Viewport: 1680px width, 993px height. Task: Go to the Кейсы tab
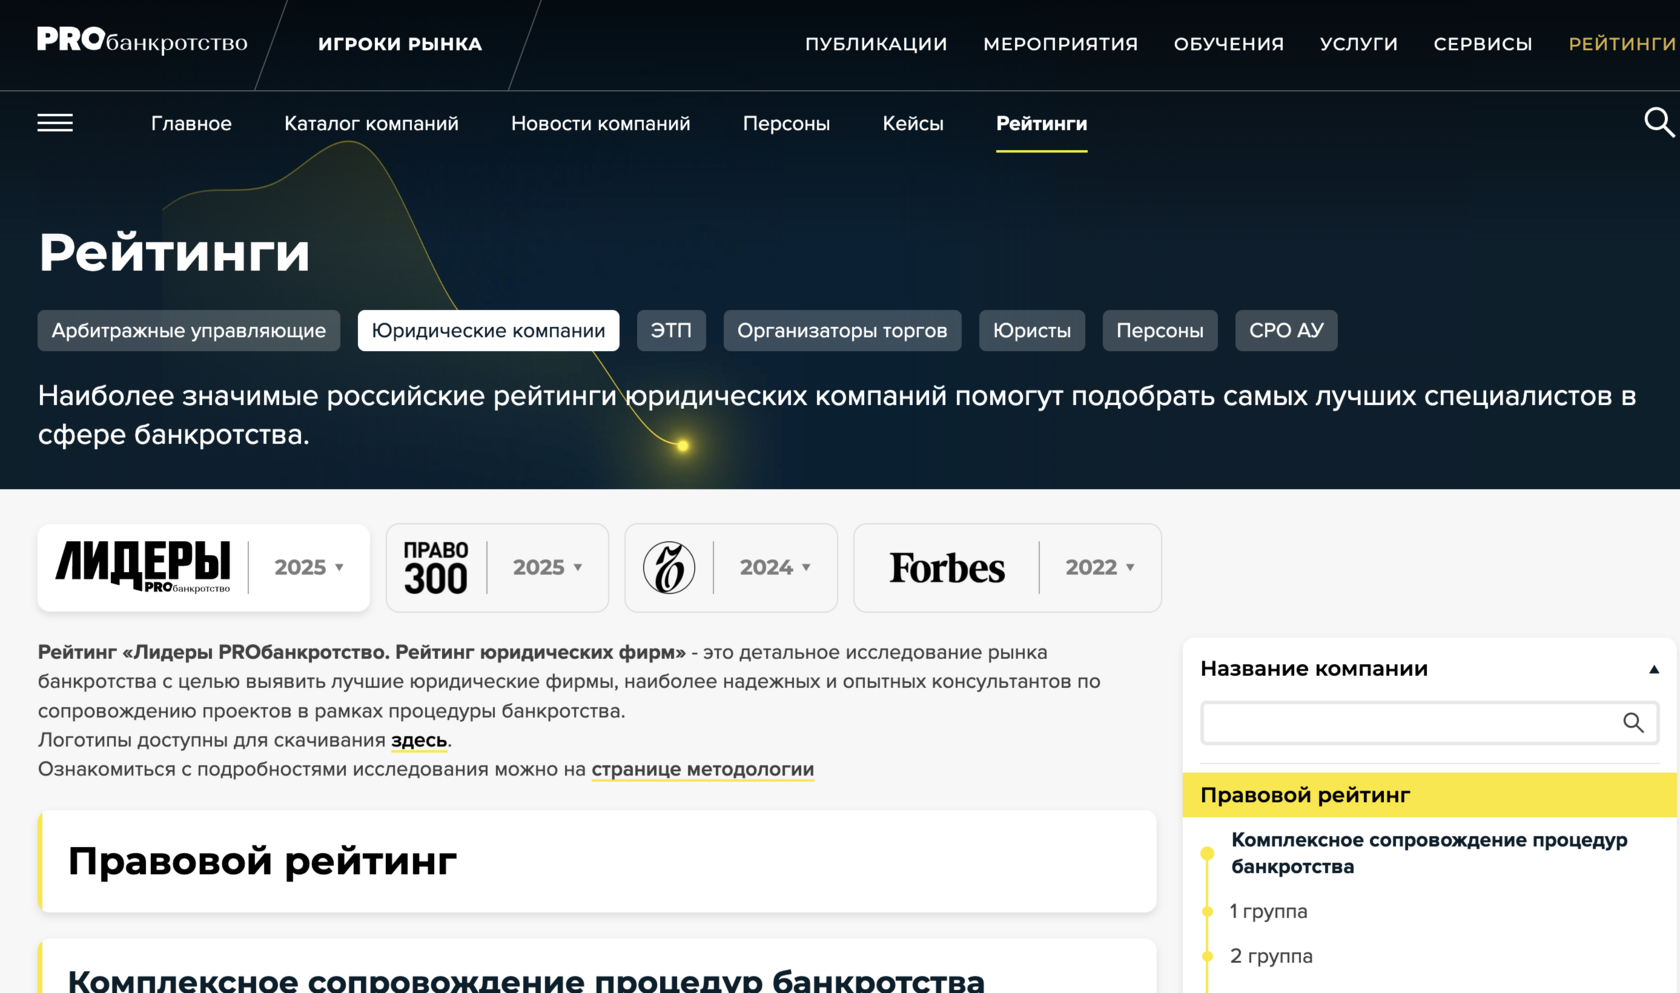(x=913, y=123)
